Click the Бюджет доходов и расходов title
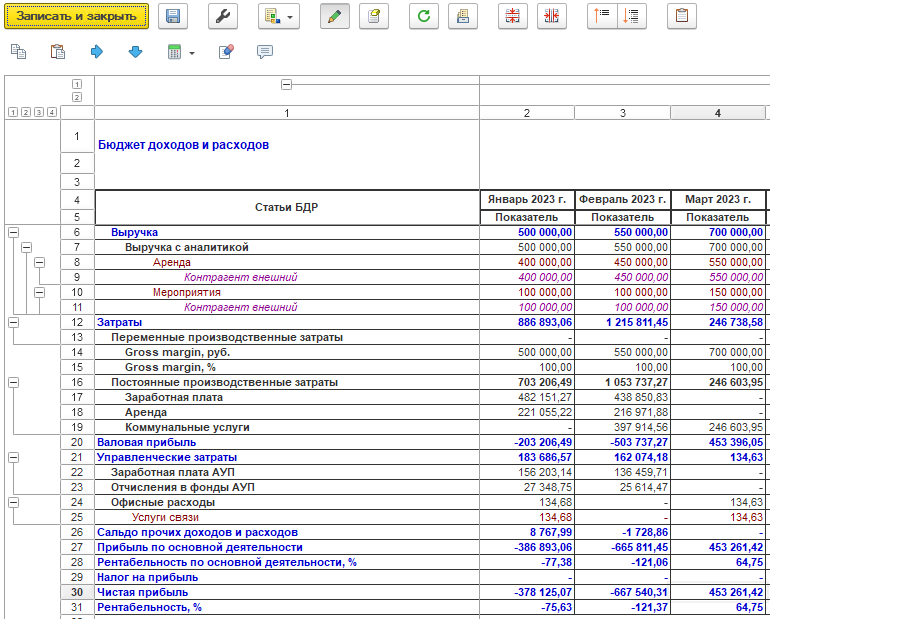This screenshot has width=922, height=619. coord(183,145)
